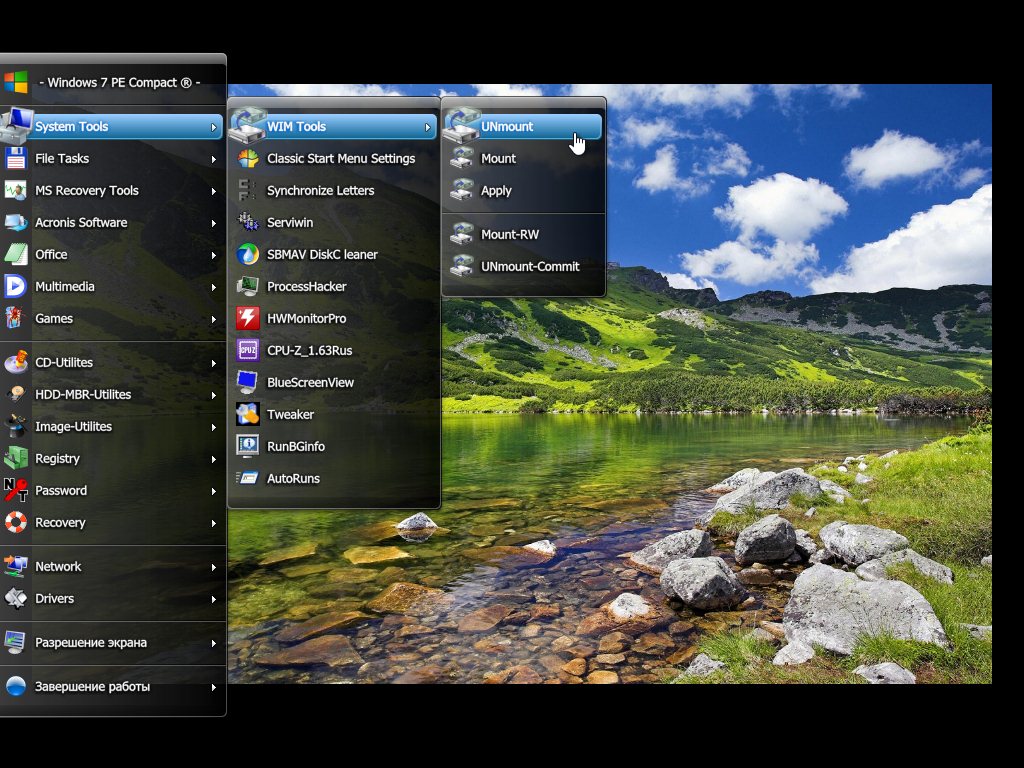1024x768 pixels.
Task: Expand the Acronis Software submenu arrow
Action: (213, 223)
